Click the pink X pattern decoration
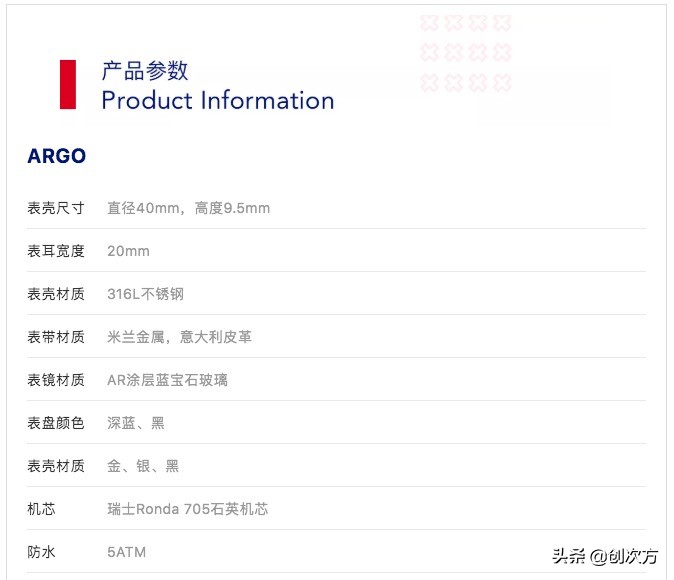Screen dimensions: 674x580 click(x=466, y=52)
